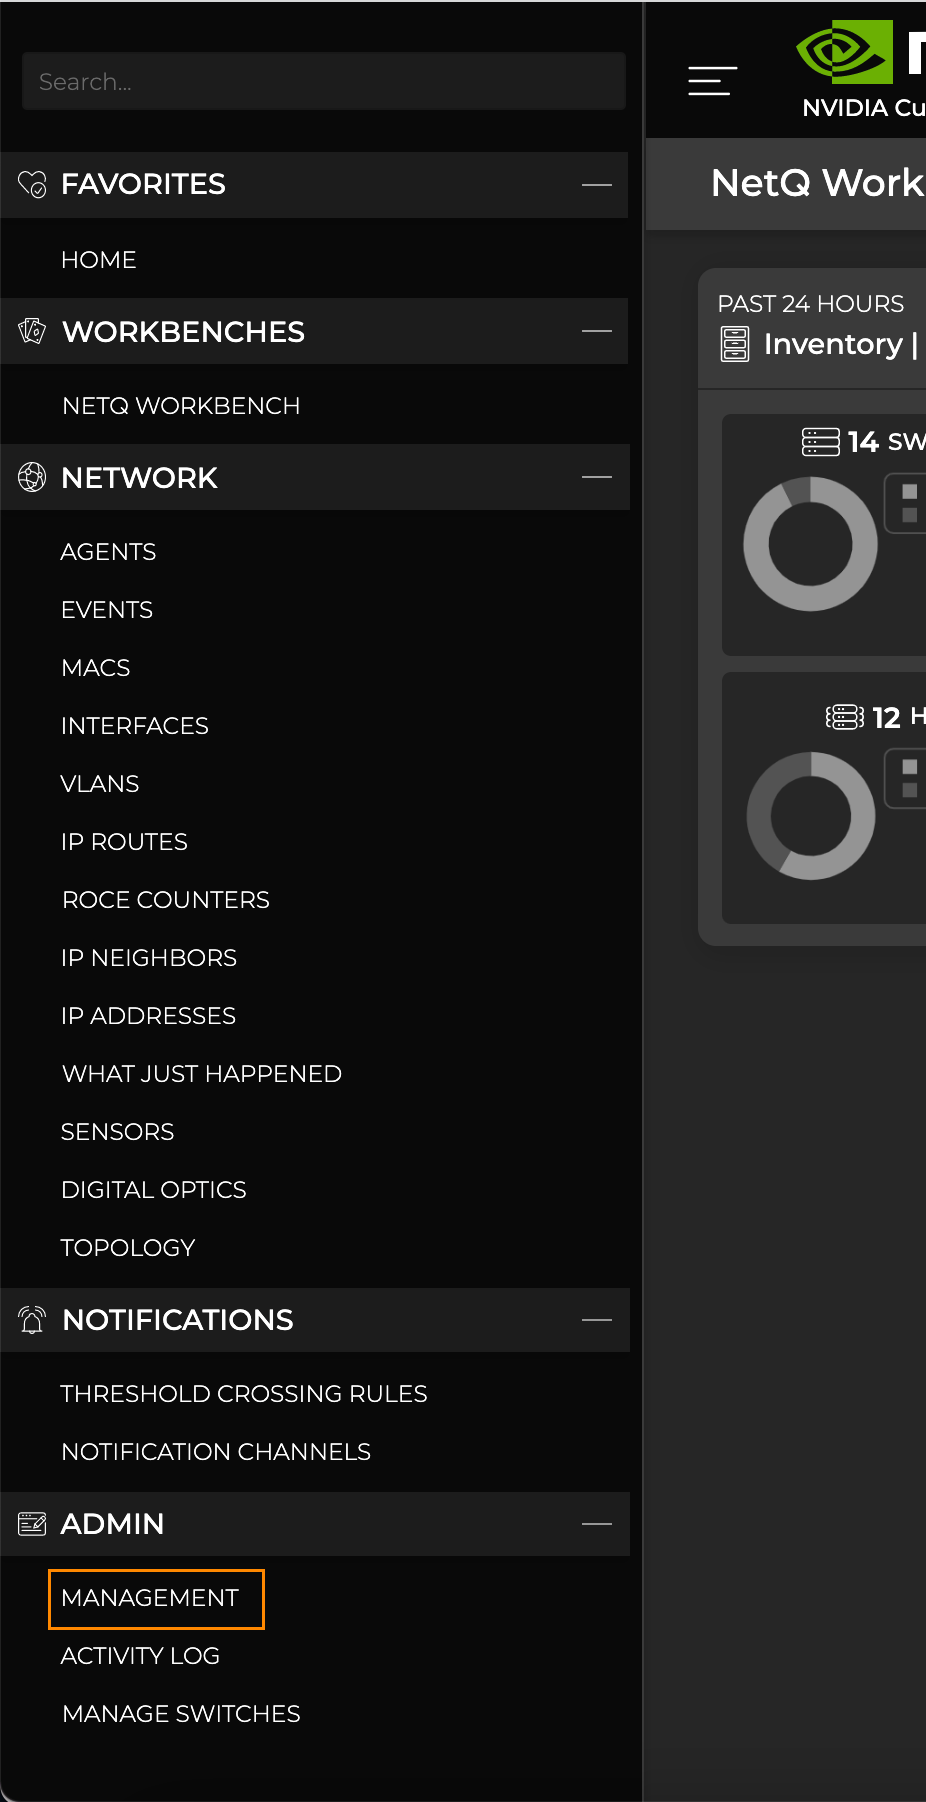
Task: Collapse the Admin section
Action: [597, 1524]
